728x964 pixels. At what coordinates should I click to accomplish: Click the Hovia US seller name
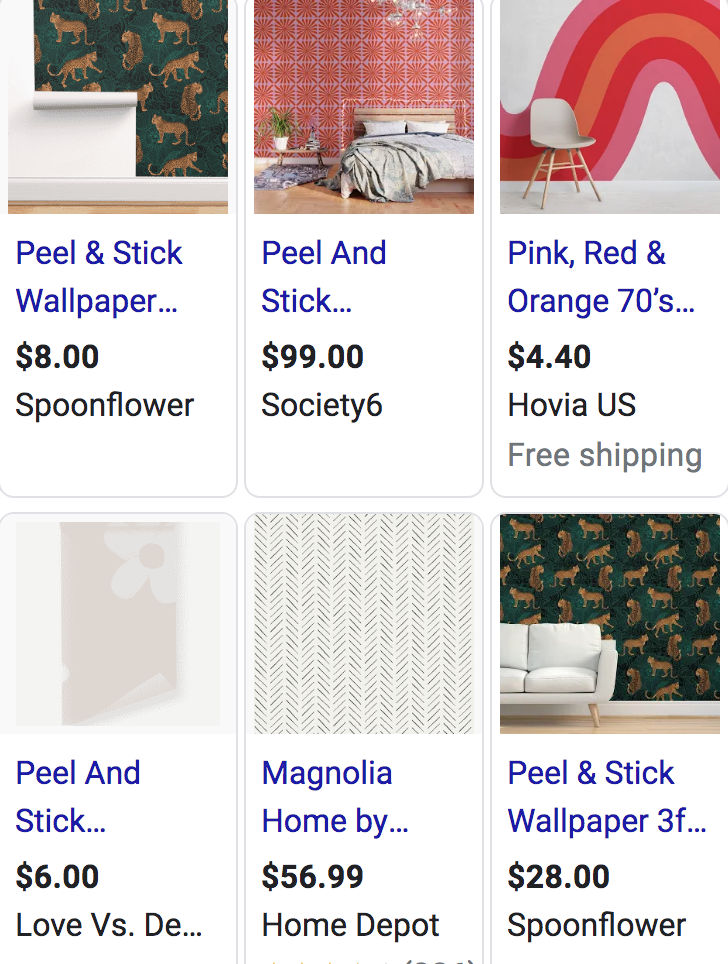pyautogui.click(x=572, y=405)
